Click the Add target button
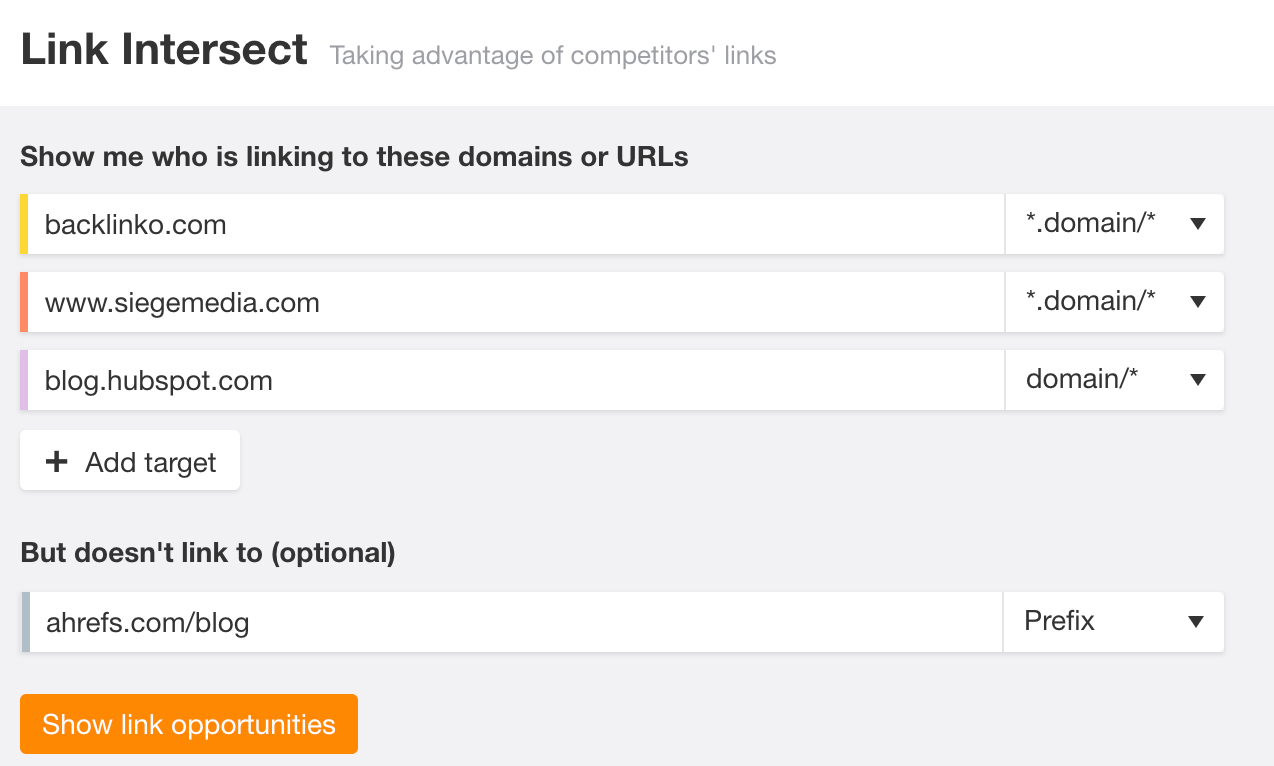The image size is (1274, 766). [130, 460]
